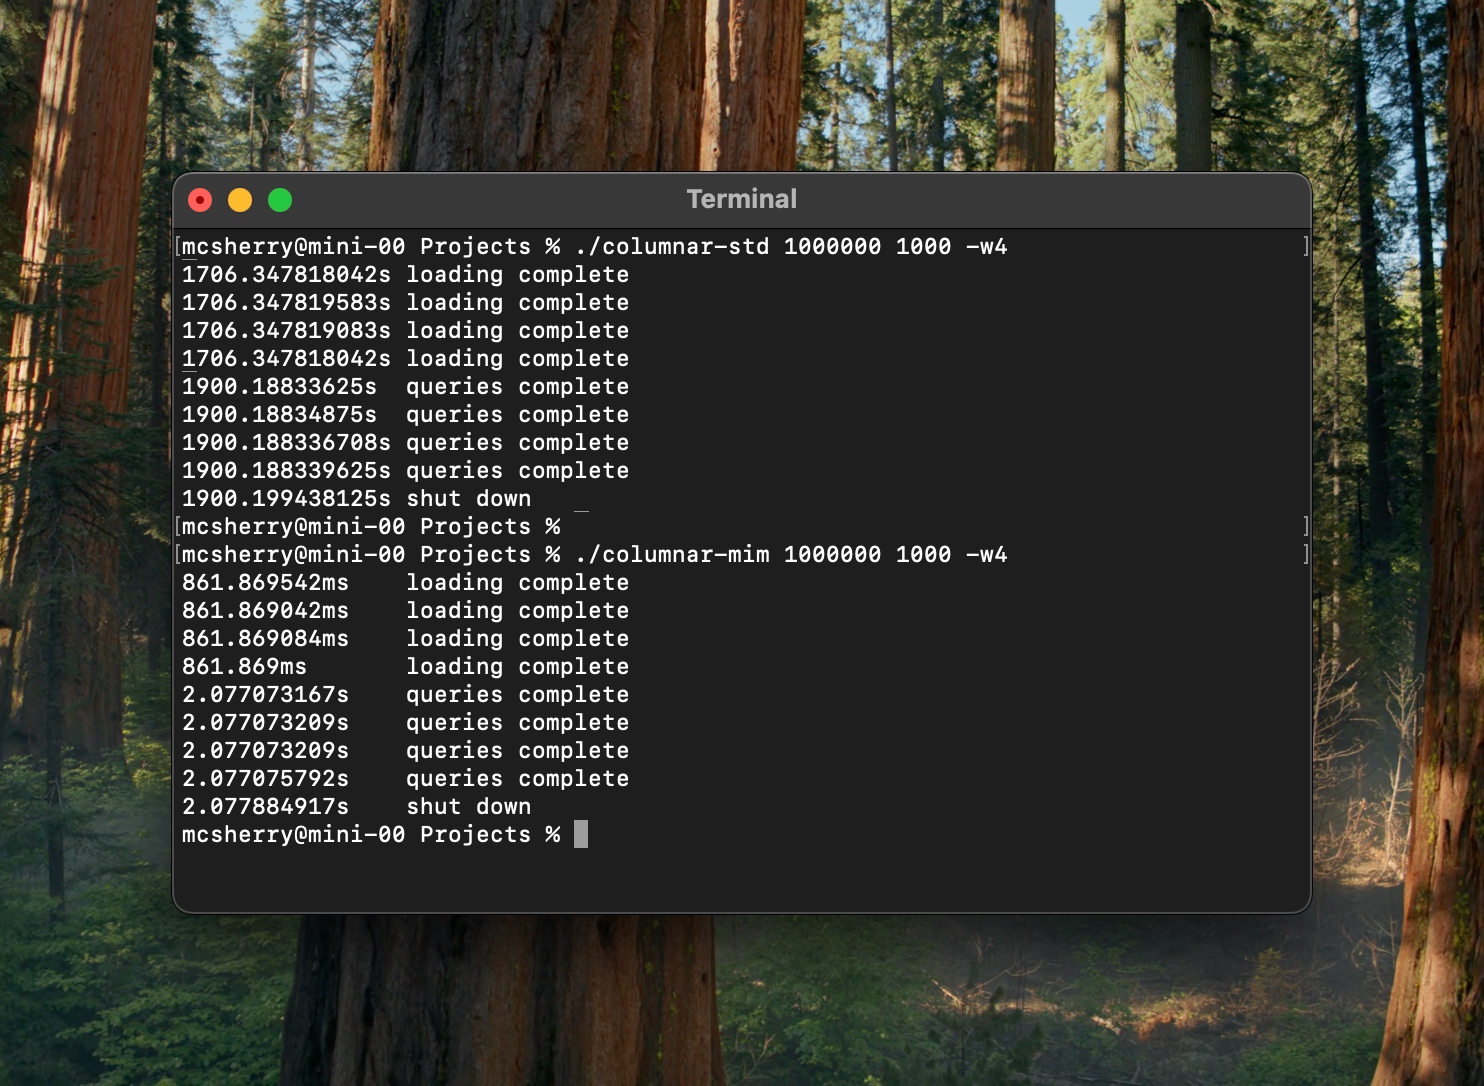1484x1086 pixels.
Task: Select the 1706.347819083s loading complete line
Action: click(405, 331)
